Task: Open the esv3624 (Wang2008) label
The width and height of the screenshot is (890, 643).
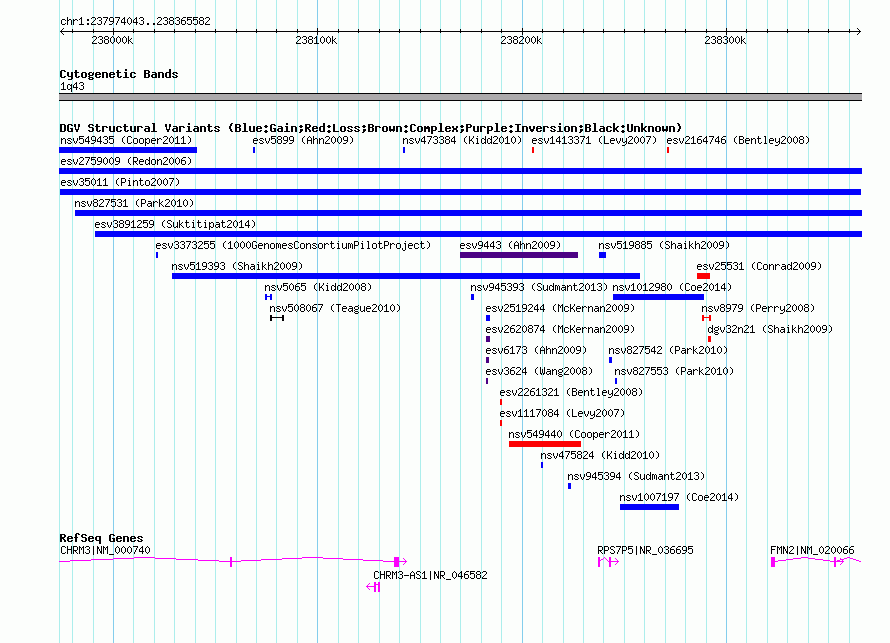Action: pyautogui.click(x=539, y=371)
